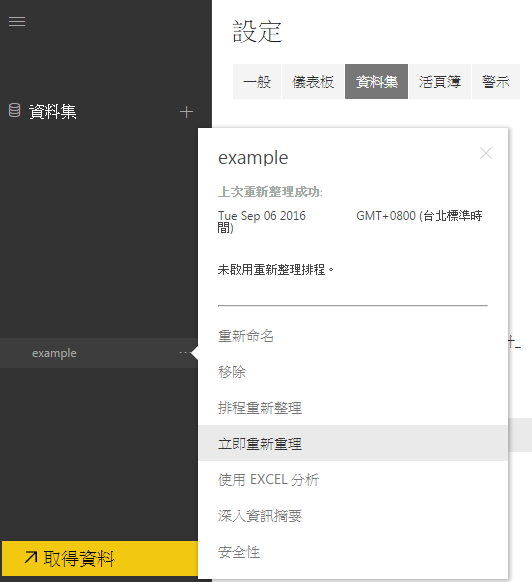Image resolution: width=532 pixels, height=582 pixels.
Task: Switch to the 一般 tab
Action: pyautogui.click(x=257, y=82)
